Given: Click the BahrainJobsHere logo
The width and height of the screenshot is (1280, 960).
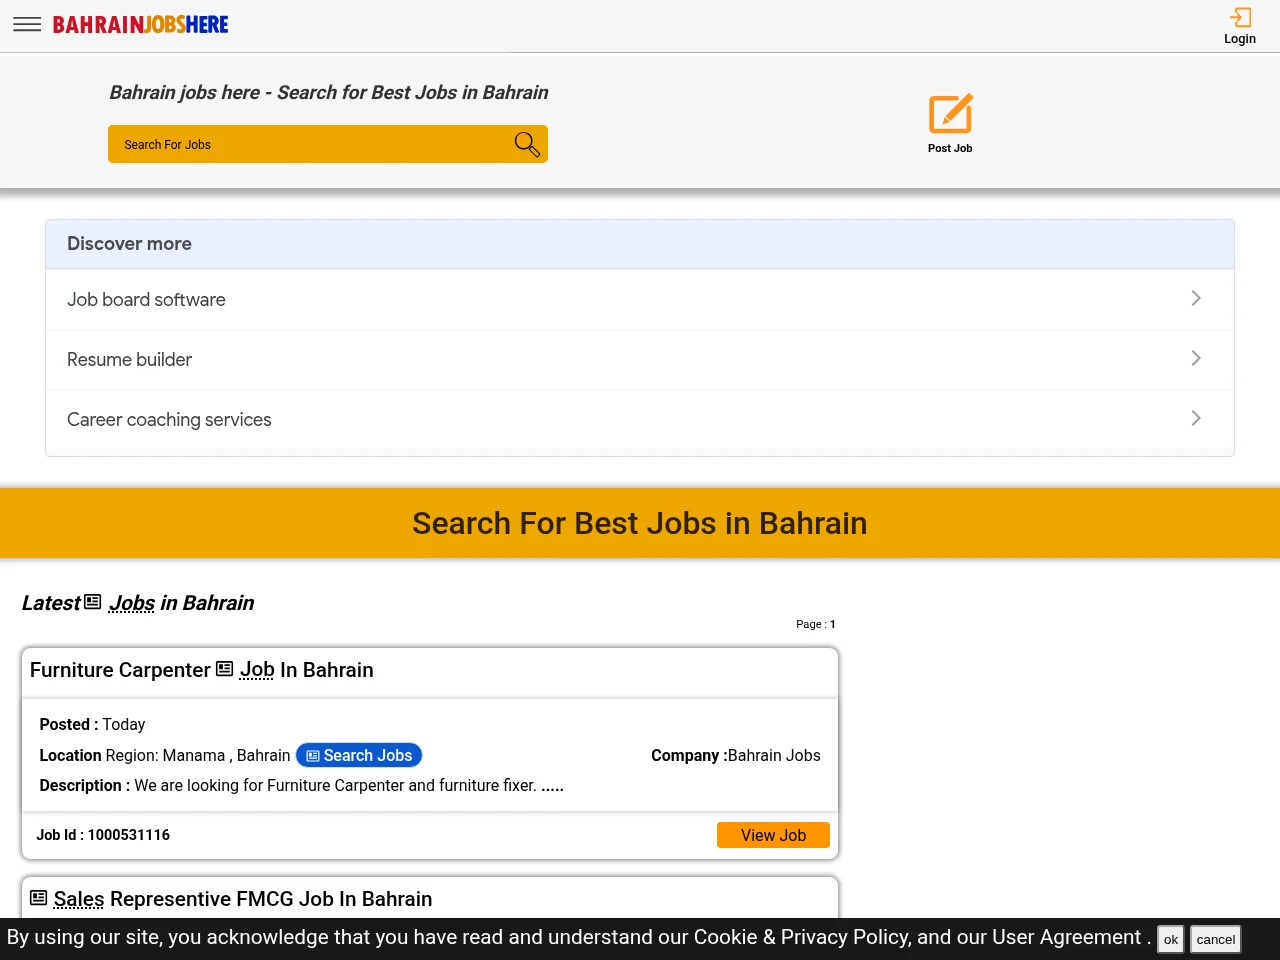Looking at the screenshot, I should click(x=141, y=24).
